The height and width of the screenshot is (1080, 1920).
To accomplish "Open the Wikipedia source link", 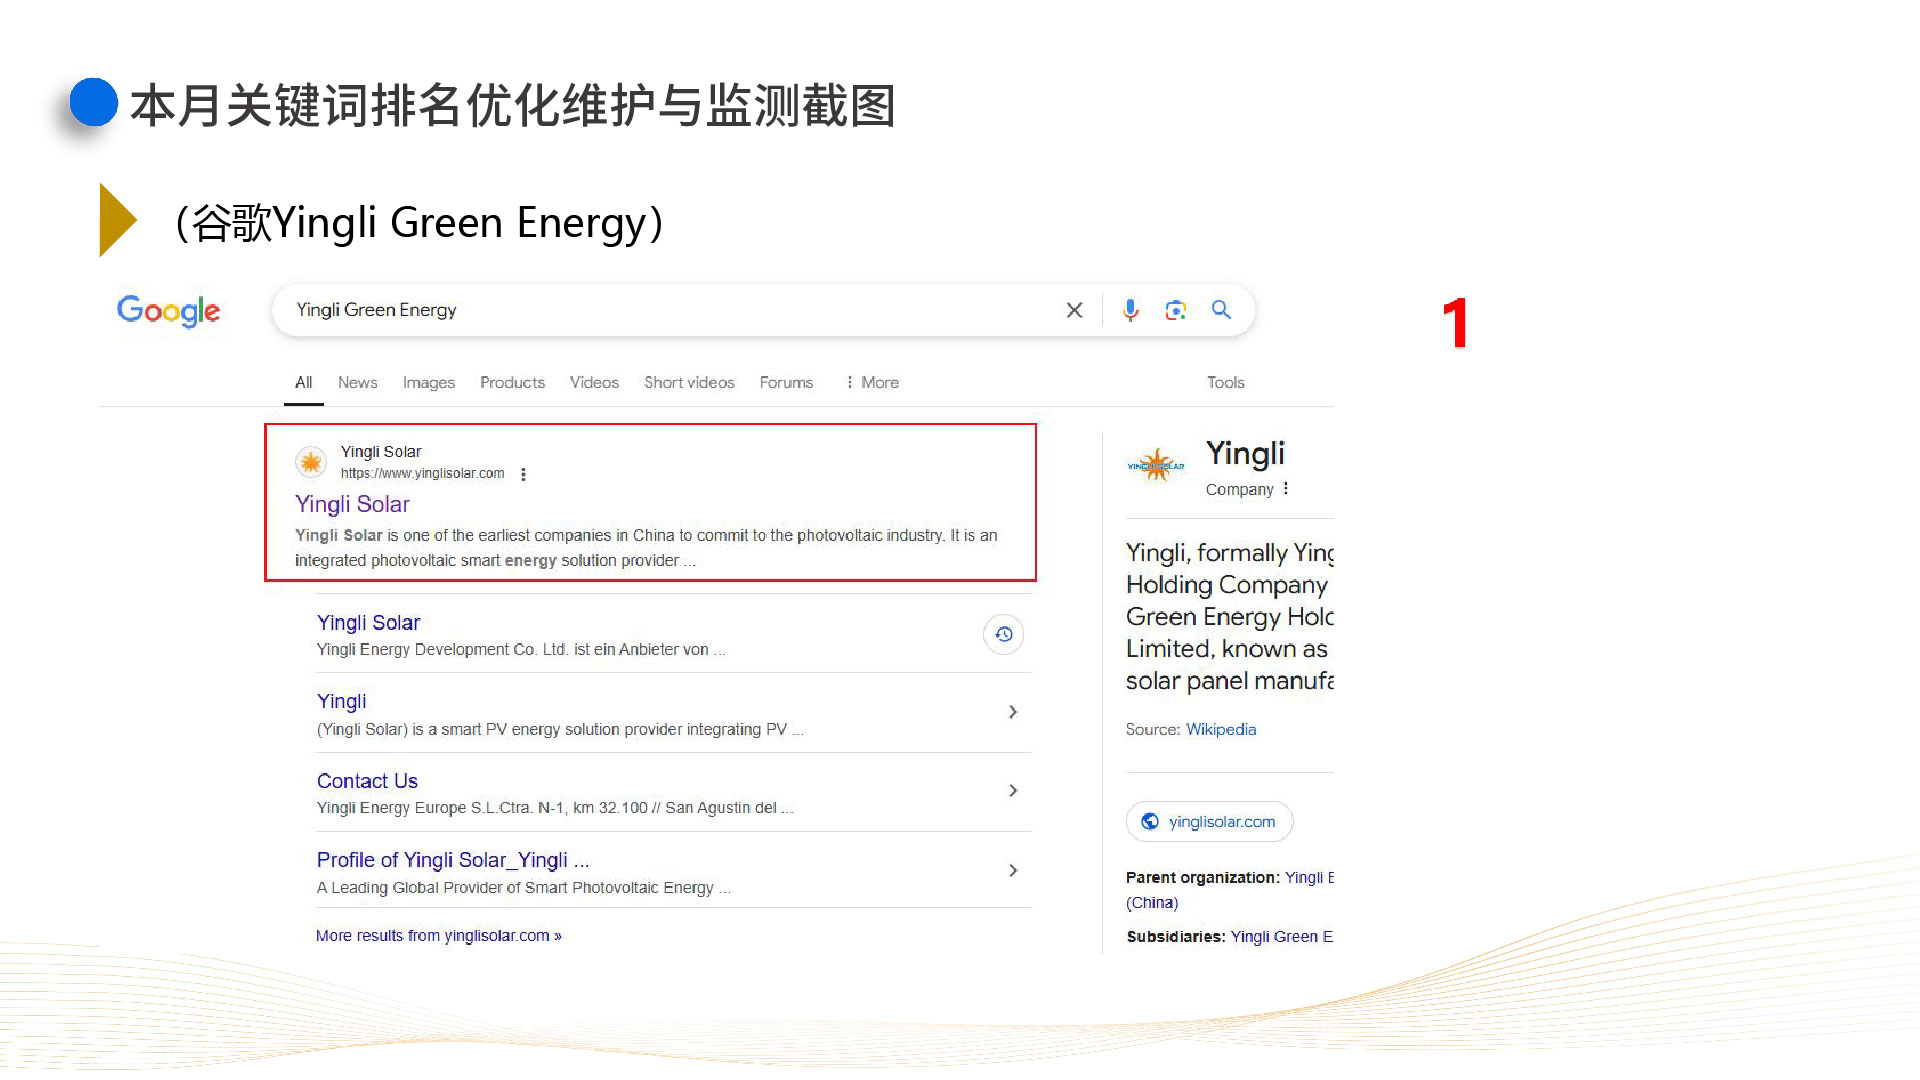I will tap(1221, 730).
